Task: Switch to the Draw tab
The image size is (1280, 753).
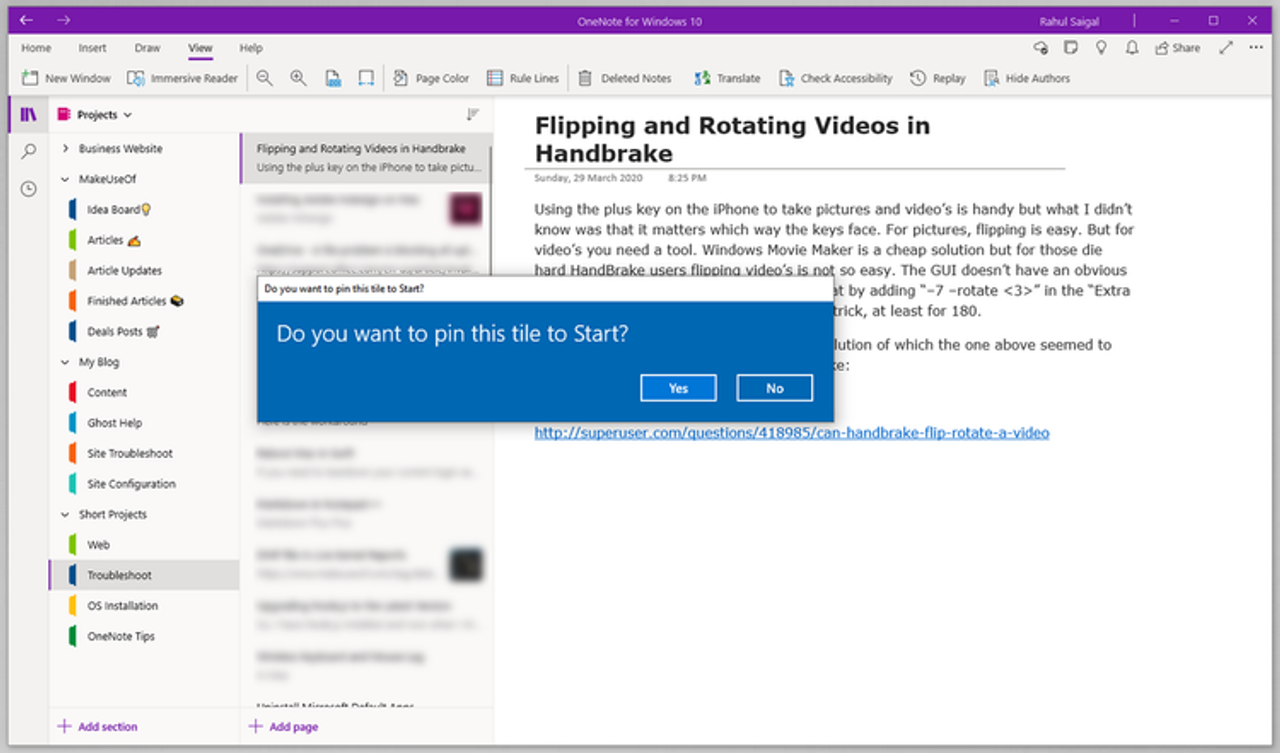Action: click(x=147, y=48)
